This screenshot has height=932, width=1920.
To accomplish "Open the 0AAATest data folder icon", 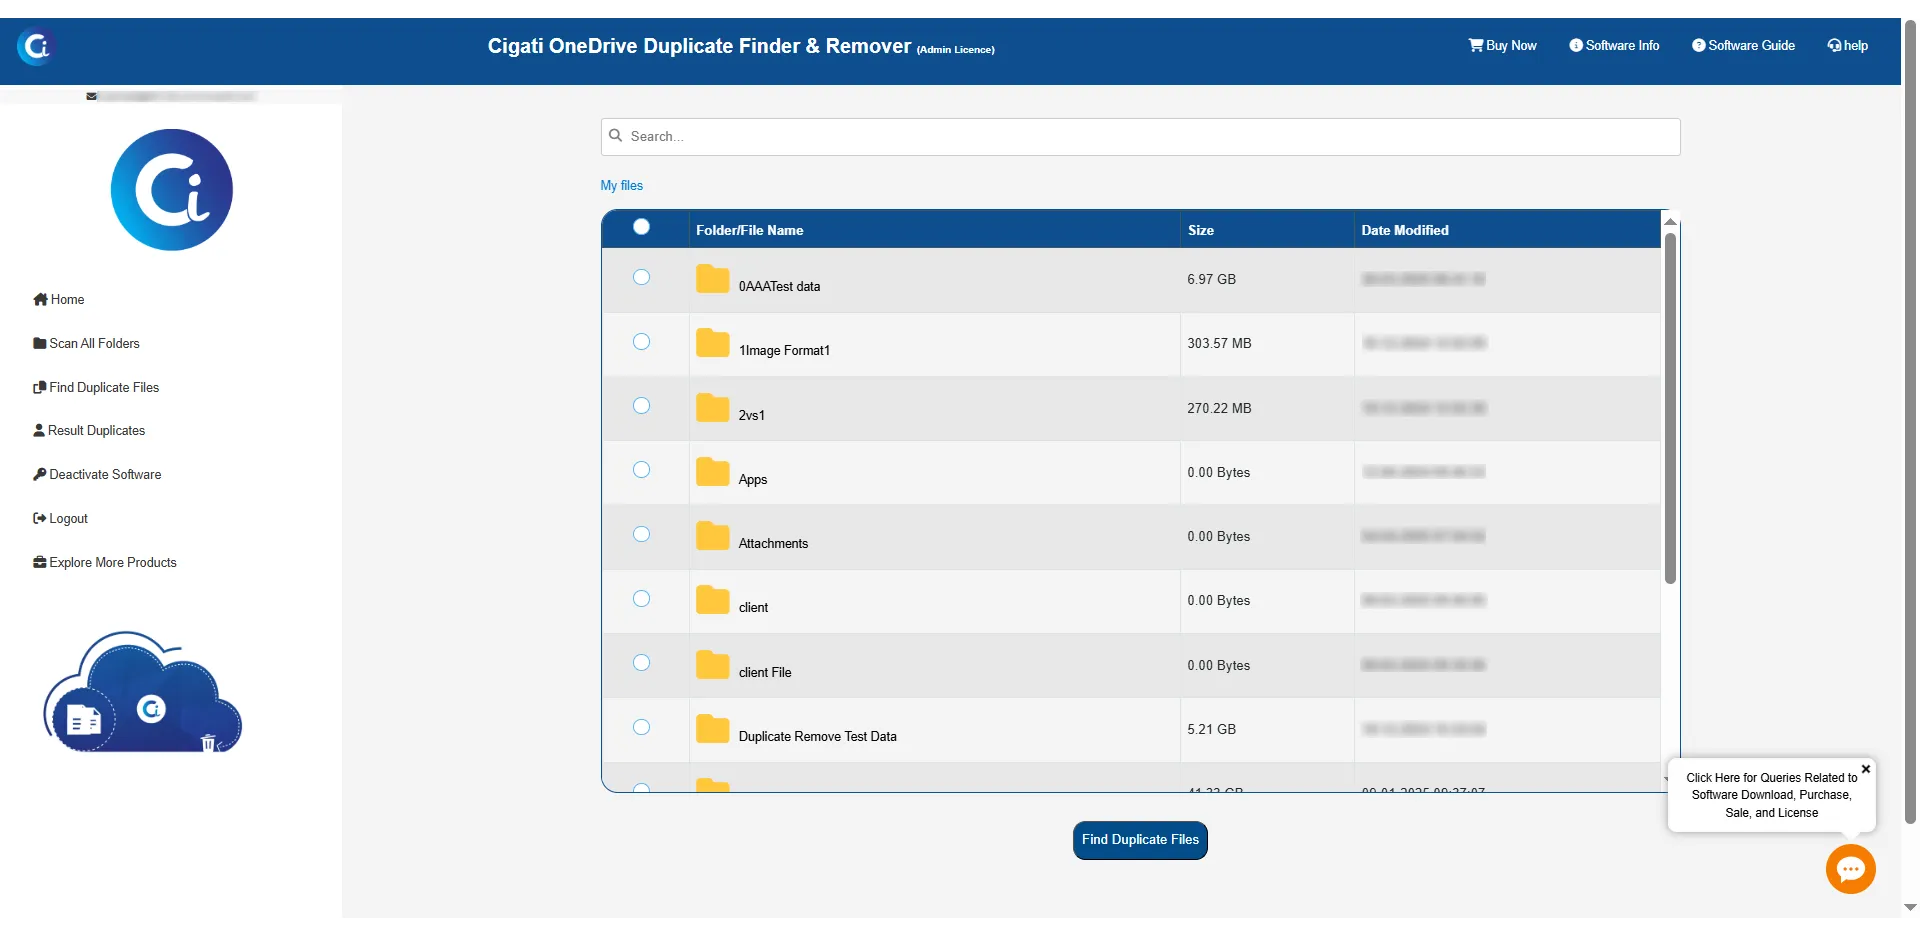I will pyautogui.click(x=712, y=279).
